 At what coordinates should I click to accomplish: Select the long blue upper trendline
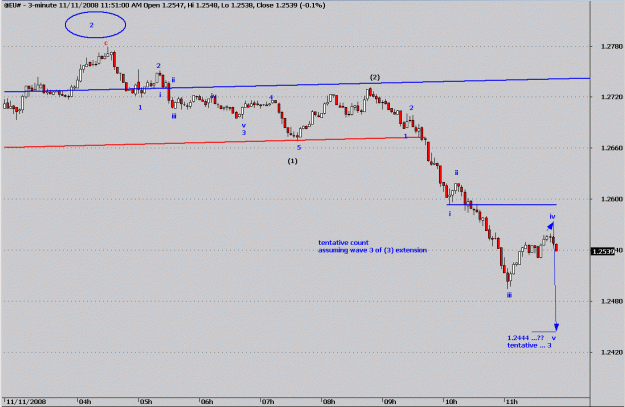coord(297,85)
